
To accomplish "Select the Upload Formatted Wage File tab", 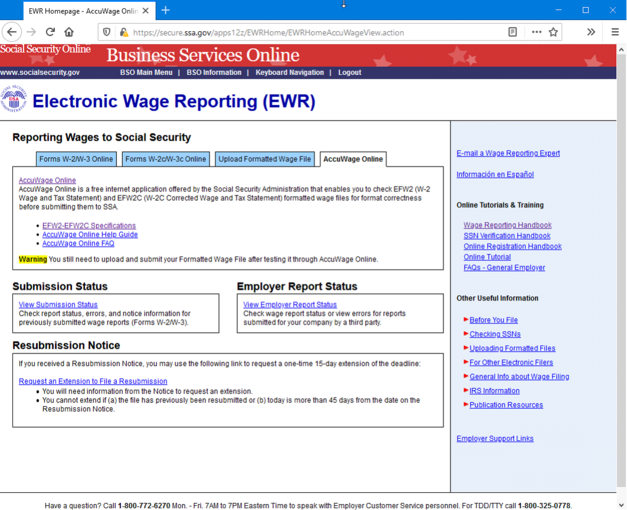I will [x=265, y=159].
